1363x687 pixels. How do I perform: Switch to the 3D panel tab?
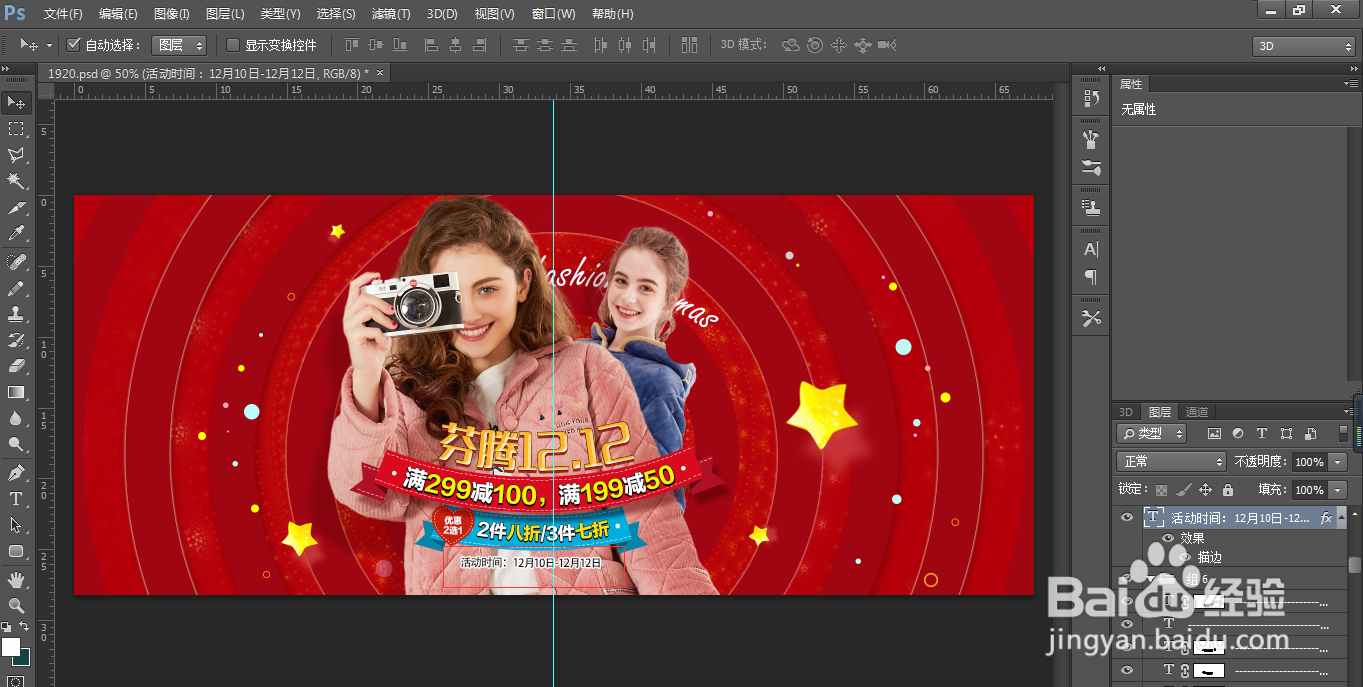pos(1126,412)
